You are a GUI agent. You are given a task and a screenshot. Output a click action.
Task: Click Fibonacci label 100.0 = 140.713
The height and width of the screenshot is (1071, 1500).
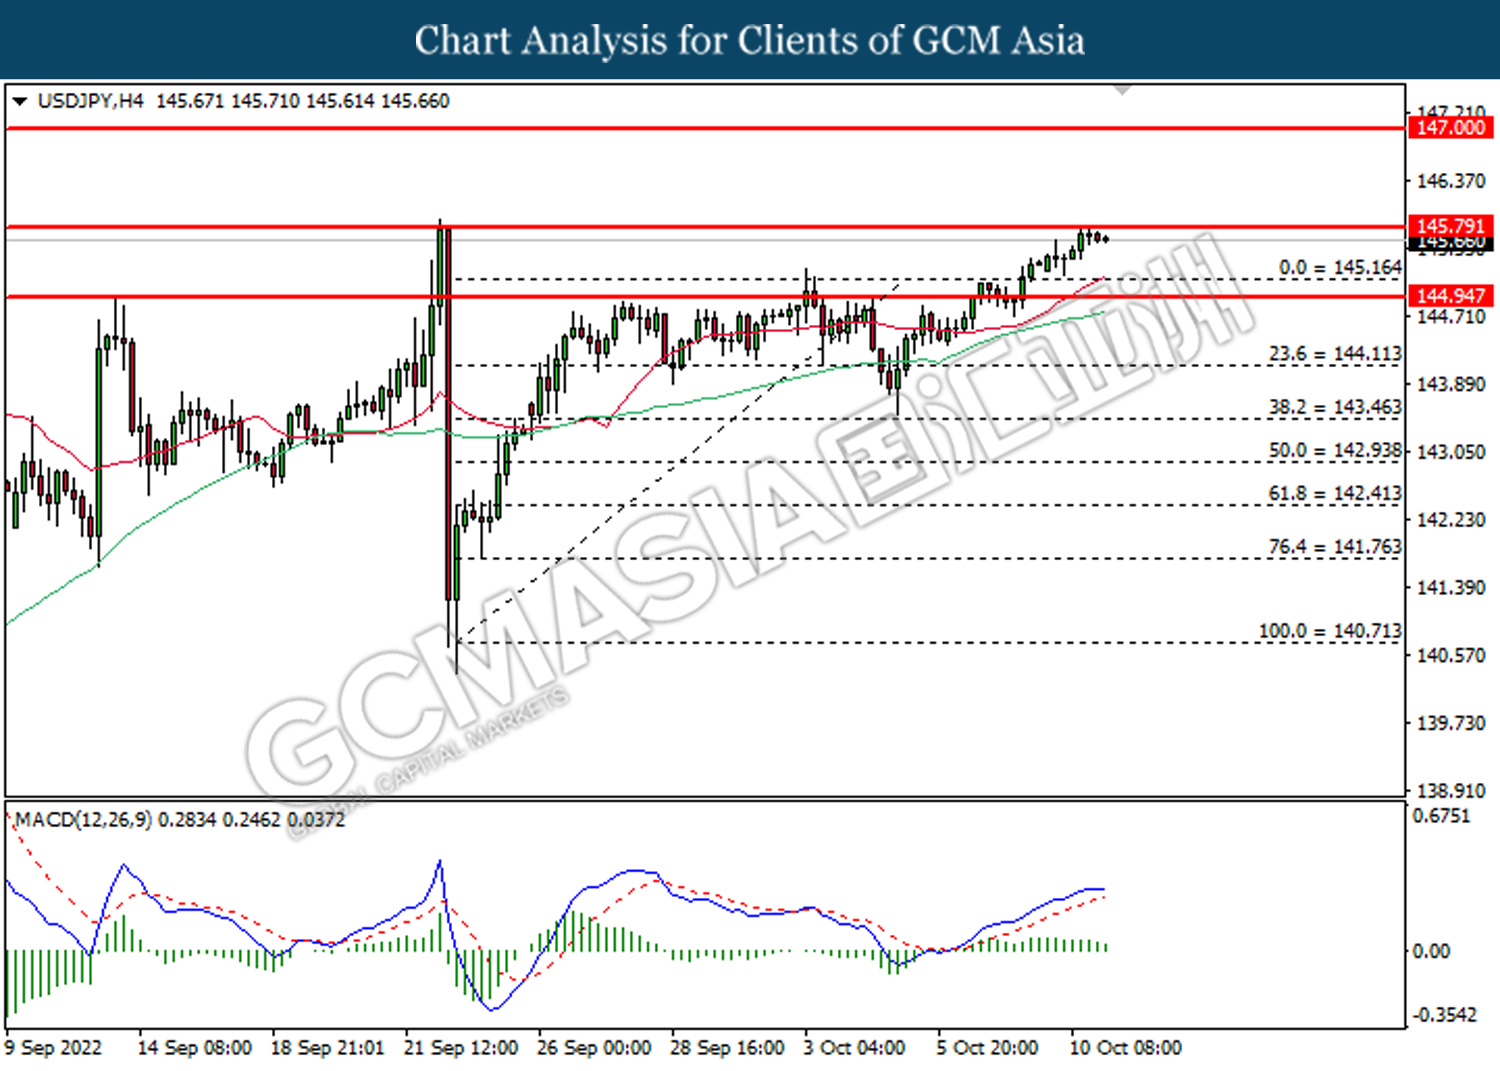[1330, 631]
